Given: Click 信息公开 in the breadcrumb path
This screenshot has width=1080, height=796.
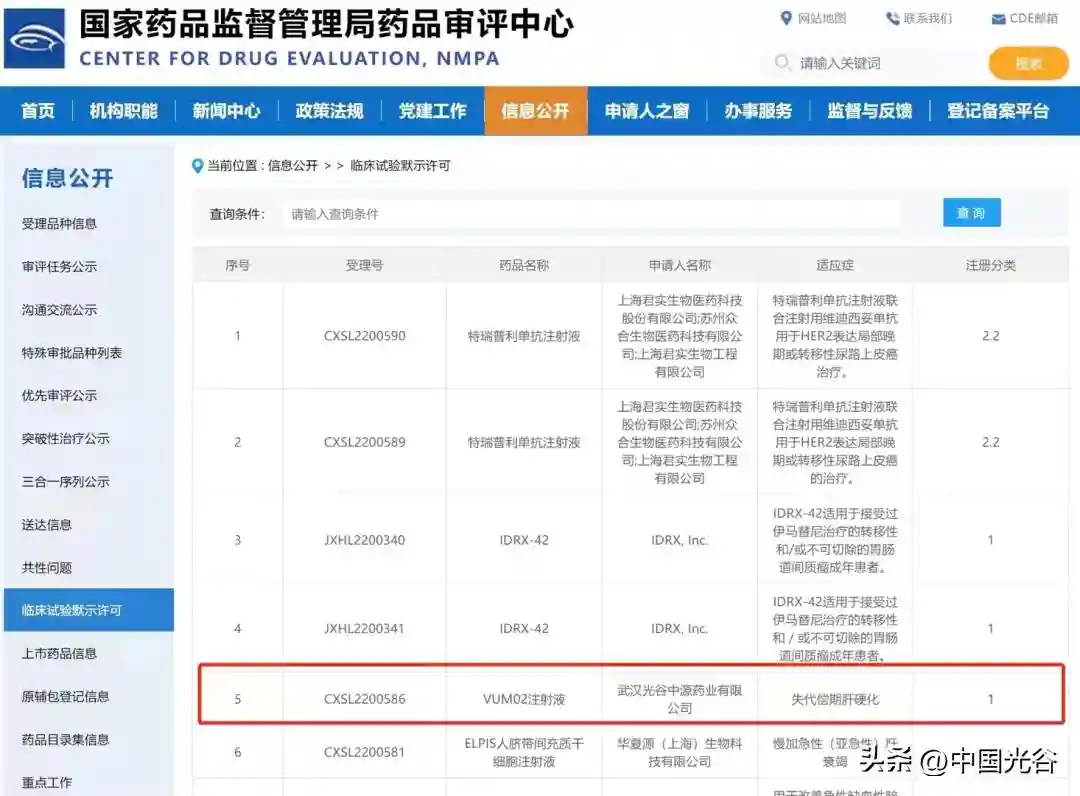Looking at the screenshot, I should point(293,166).
